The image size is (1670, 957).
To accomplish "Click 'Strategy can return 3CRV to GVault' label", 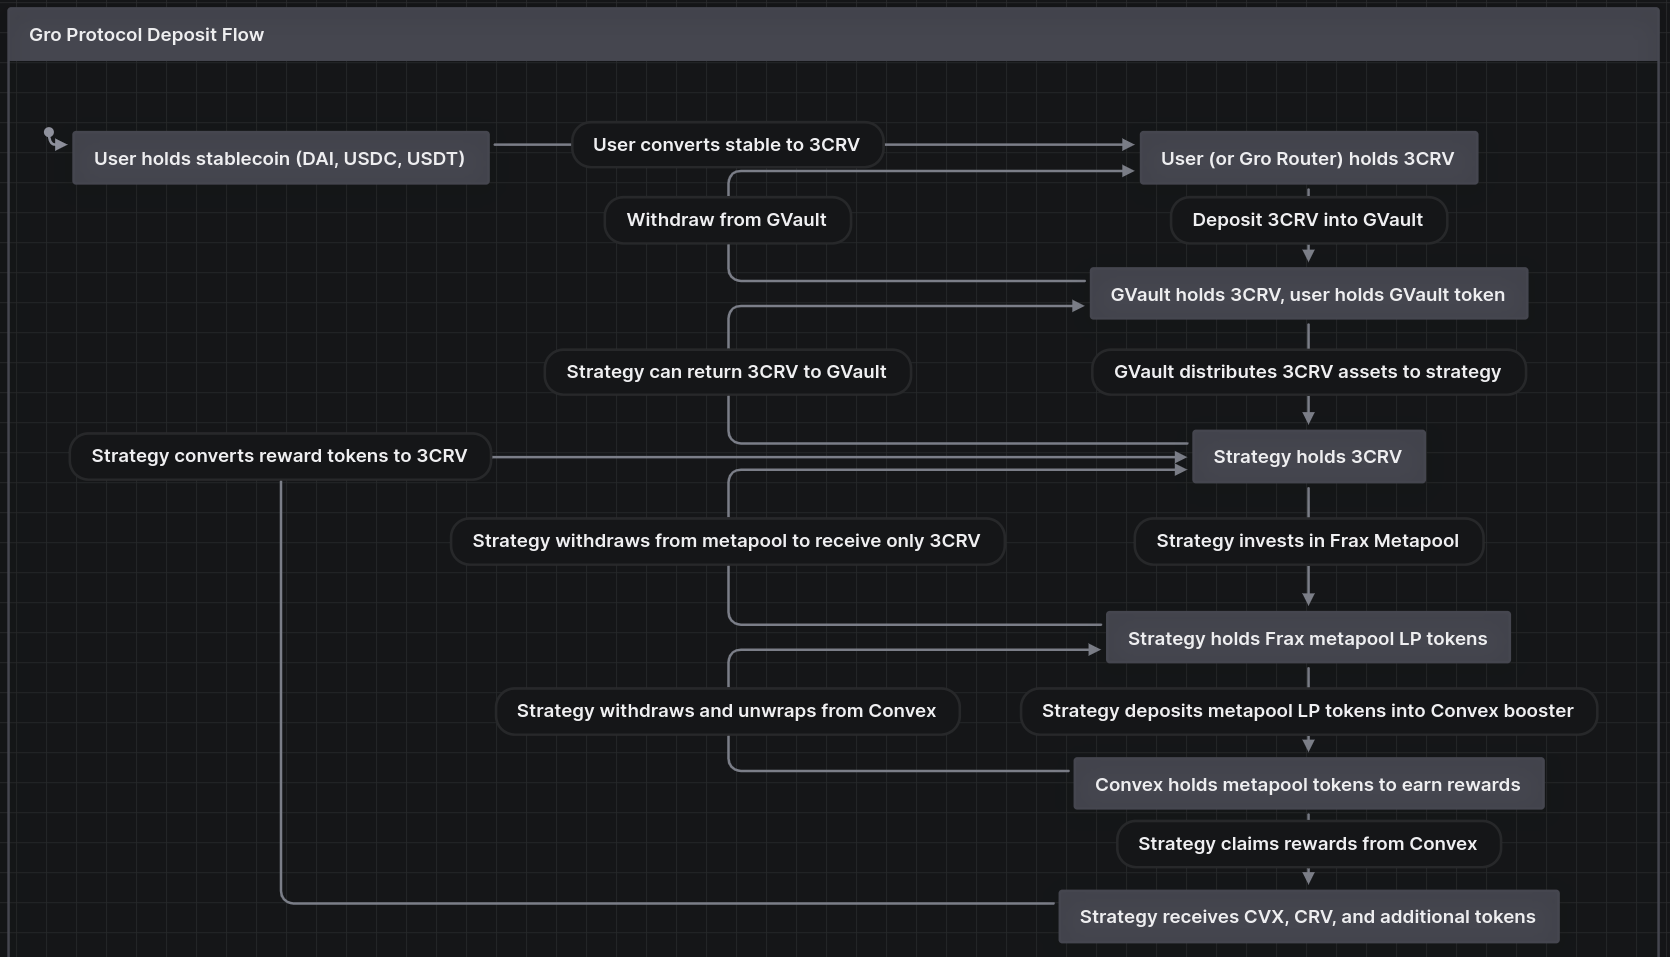I will (727, 372).
